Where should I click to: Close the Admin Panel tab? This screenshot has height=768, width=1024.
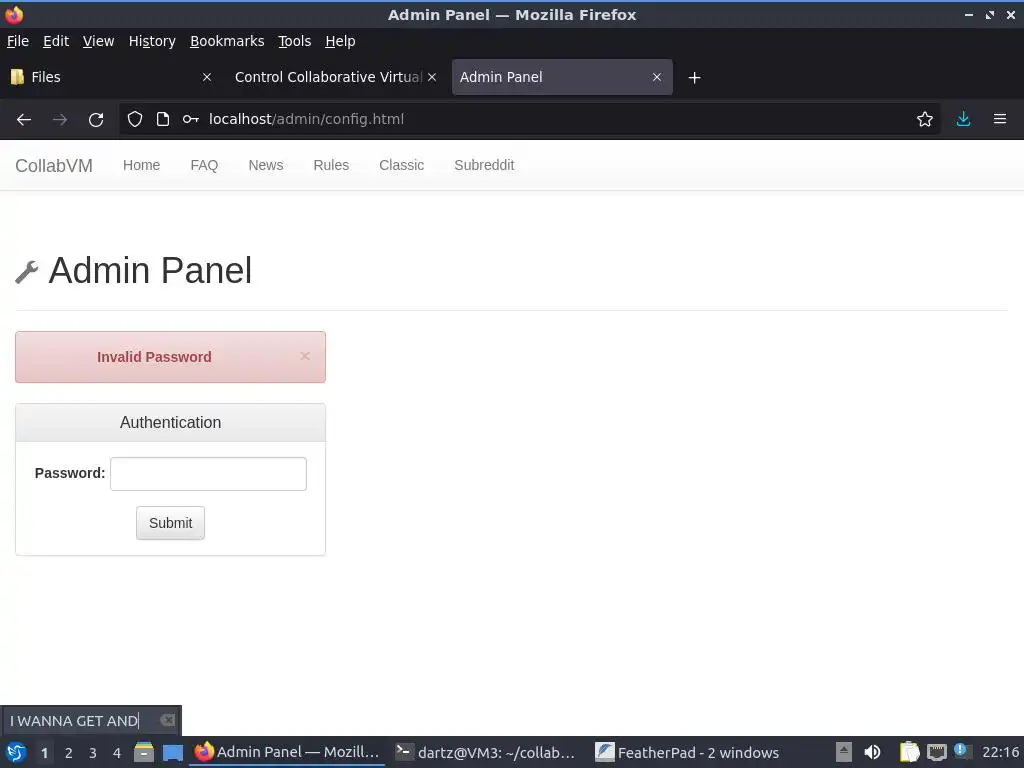click(657, 77)
